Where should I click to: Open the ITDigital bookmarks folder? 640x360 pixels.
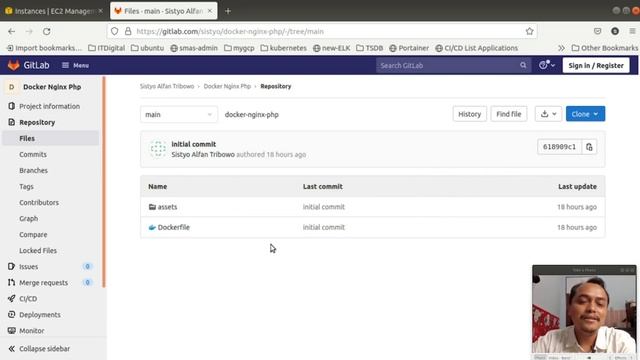(x=107, y=48)
